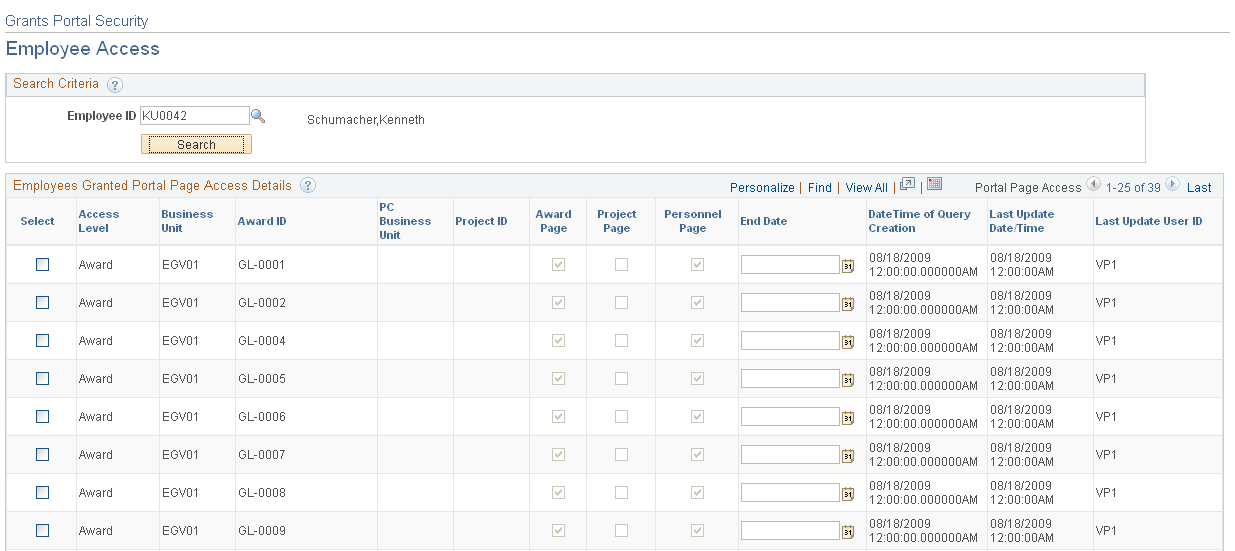
Task: Sort by Personnel Page column header
Action: pyautogui.click(x=693, y=221)
